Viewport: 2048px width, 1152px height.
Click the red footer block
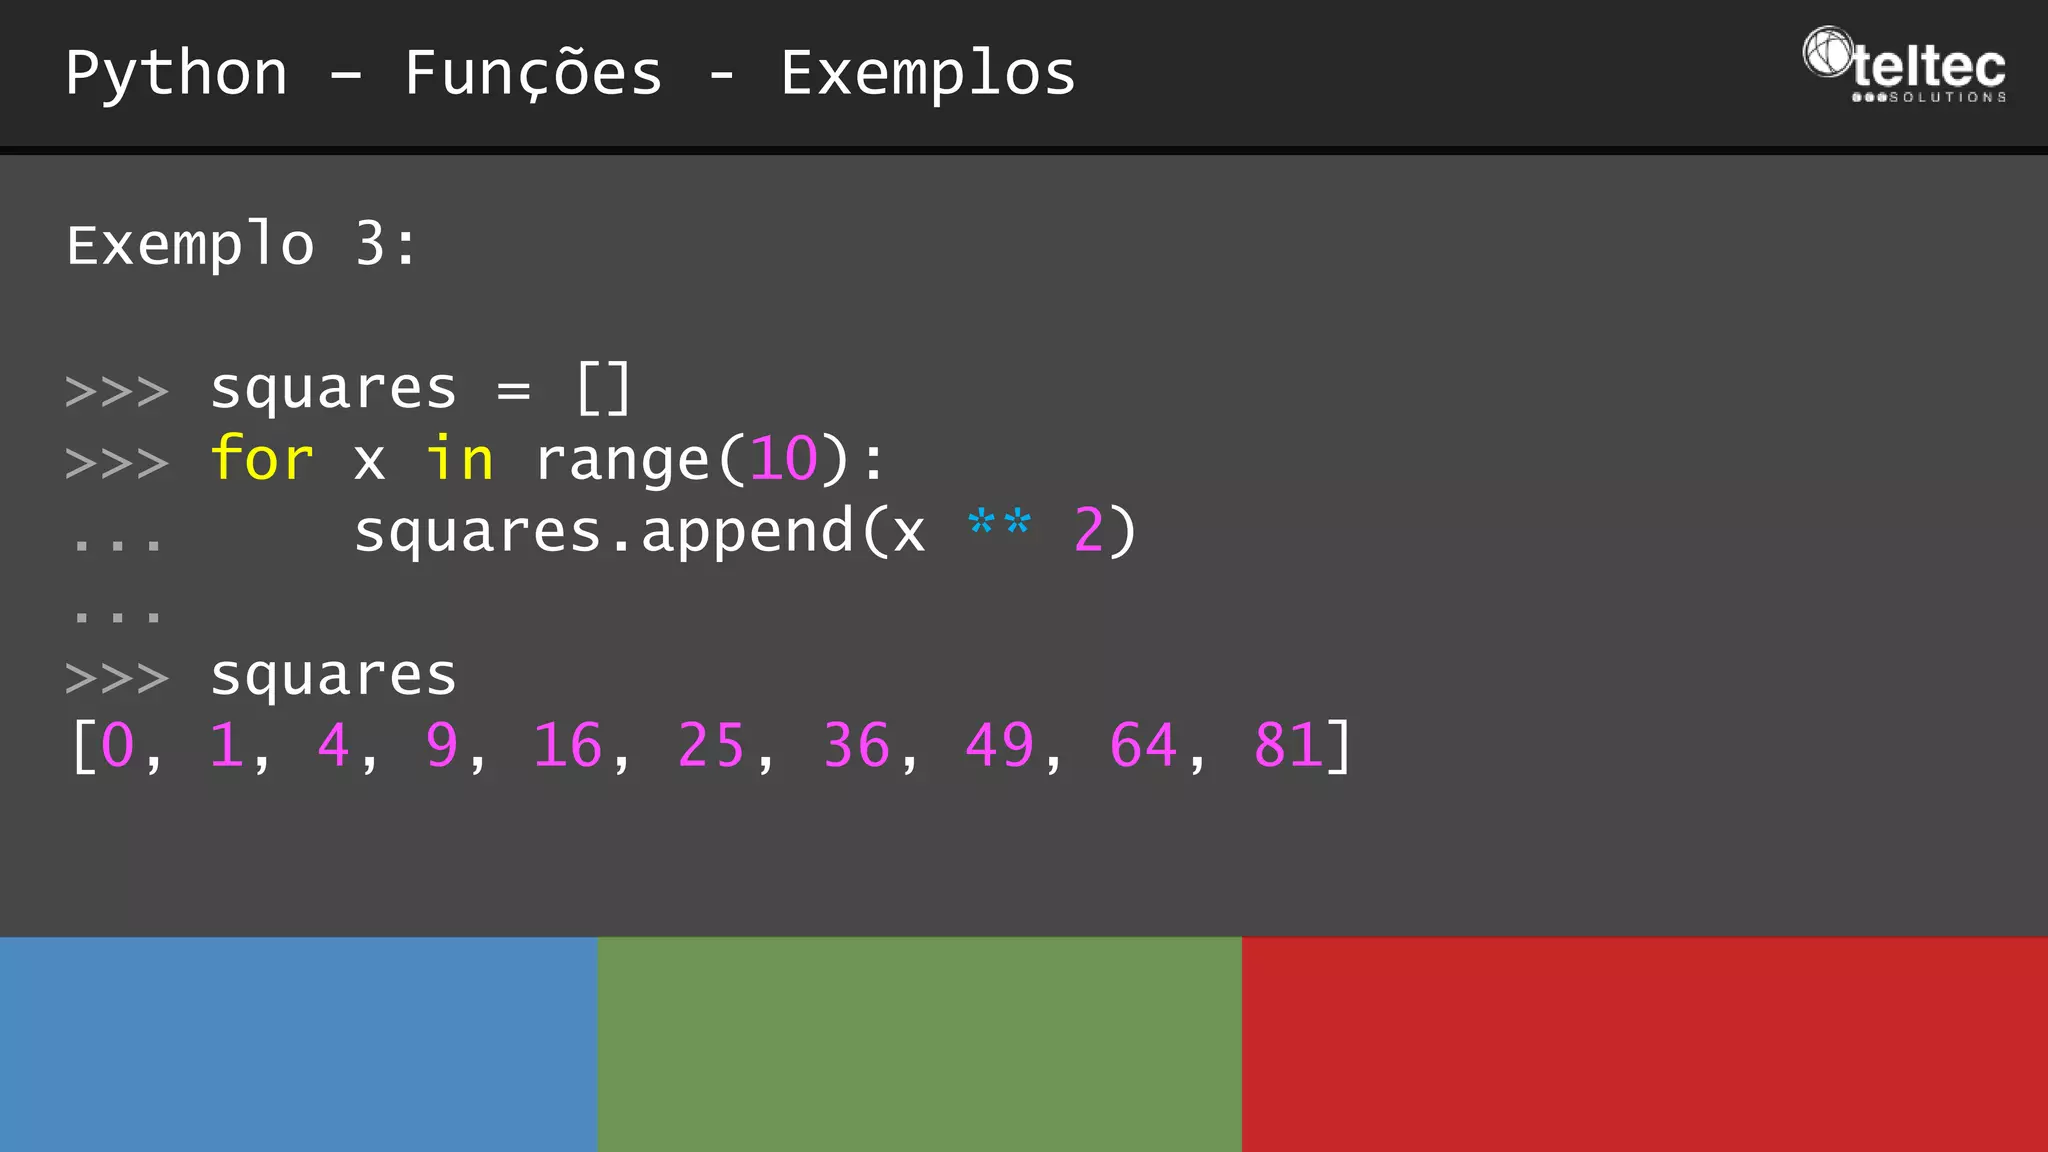[x=1645, y=1044]
